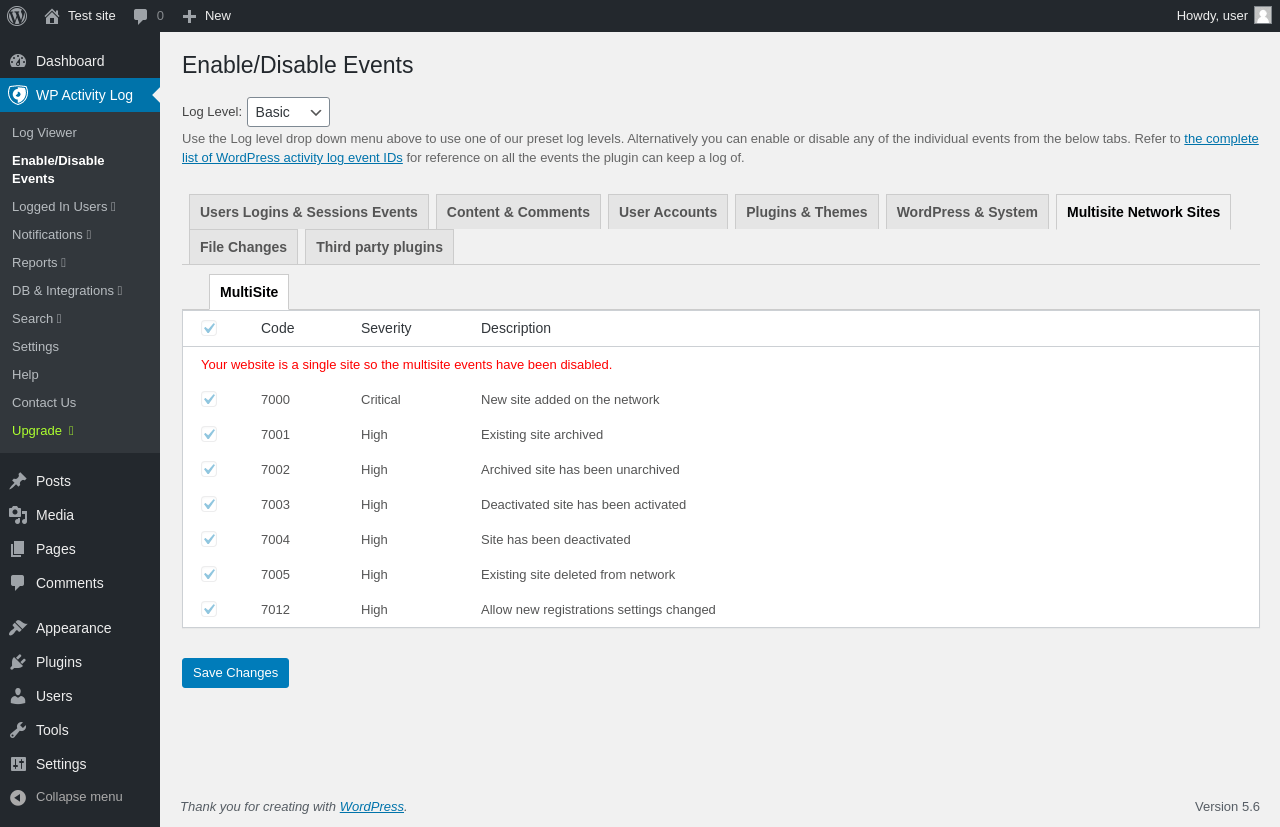Click the Dashboard gauge icon
This screenshot has height=827, width=1280.
18,61
